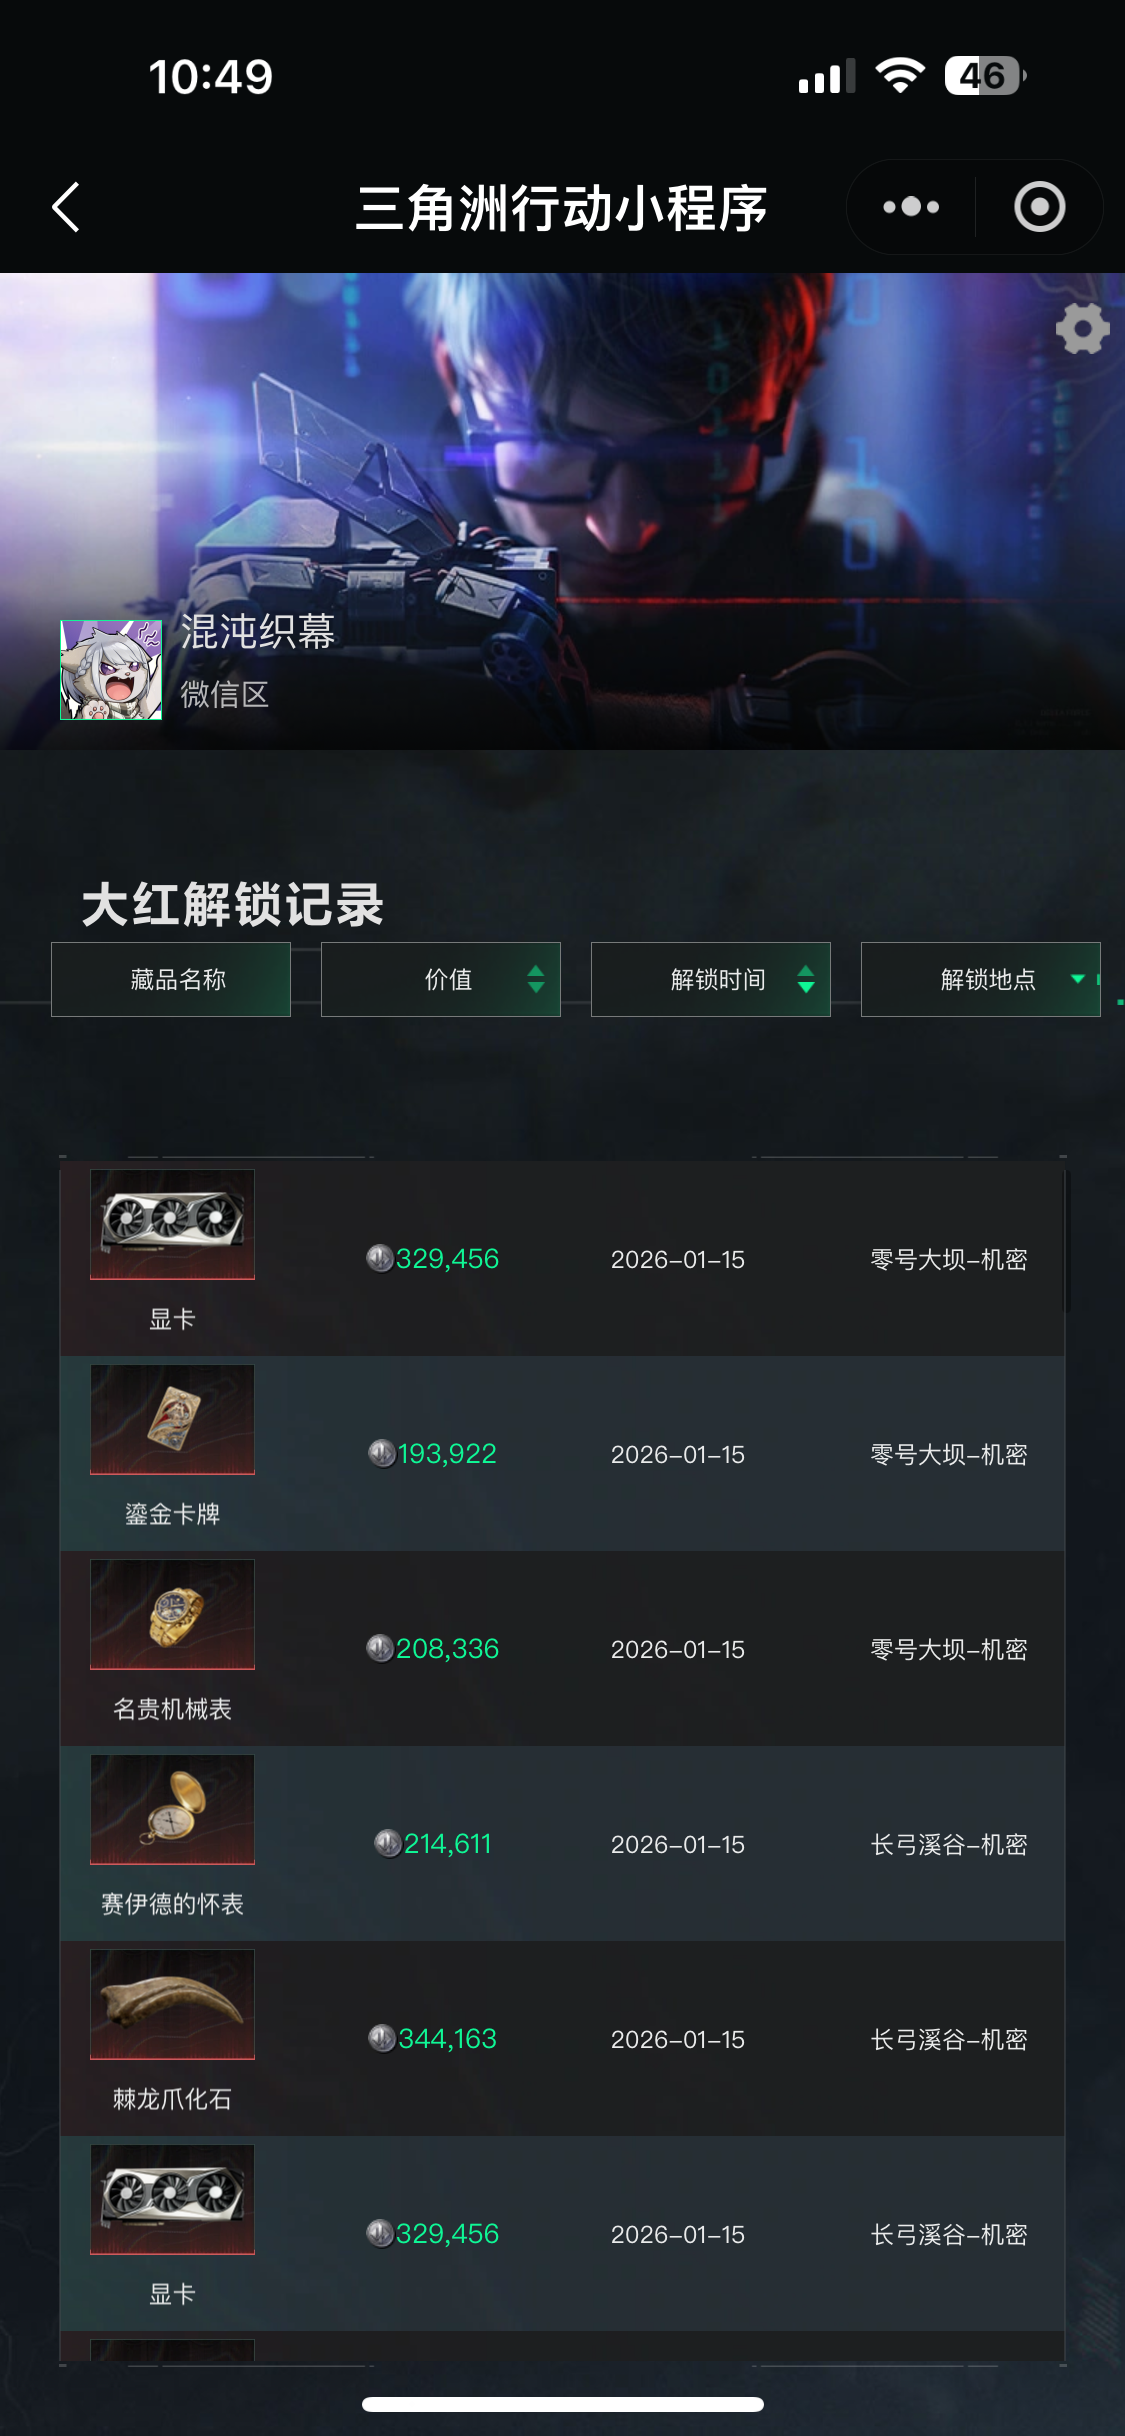Select the 214,611 长弓溪谷-机密 record row
1125x2436 pixels.
click(562, 1843)
